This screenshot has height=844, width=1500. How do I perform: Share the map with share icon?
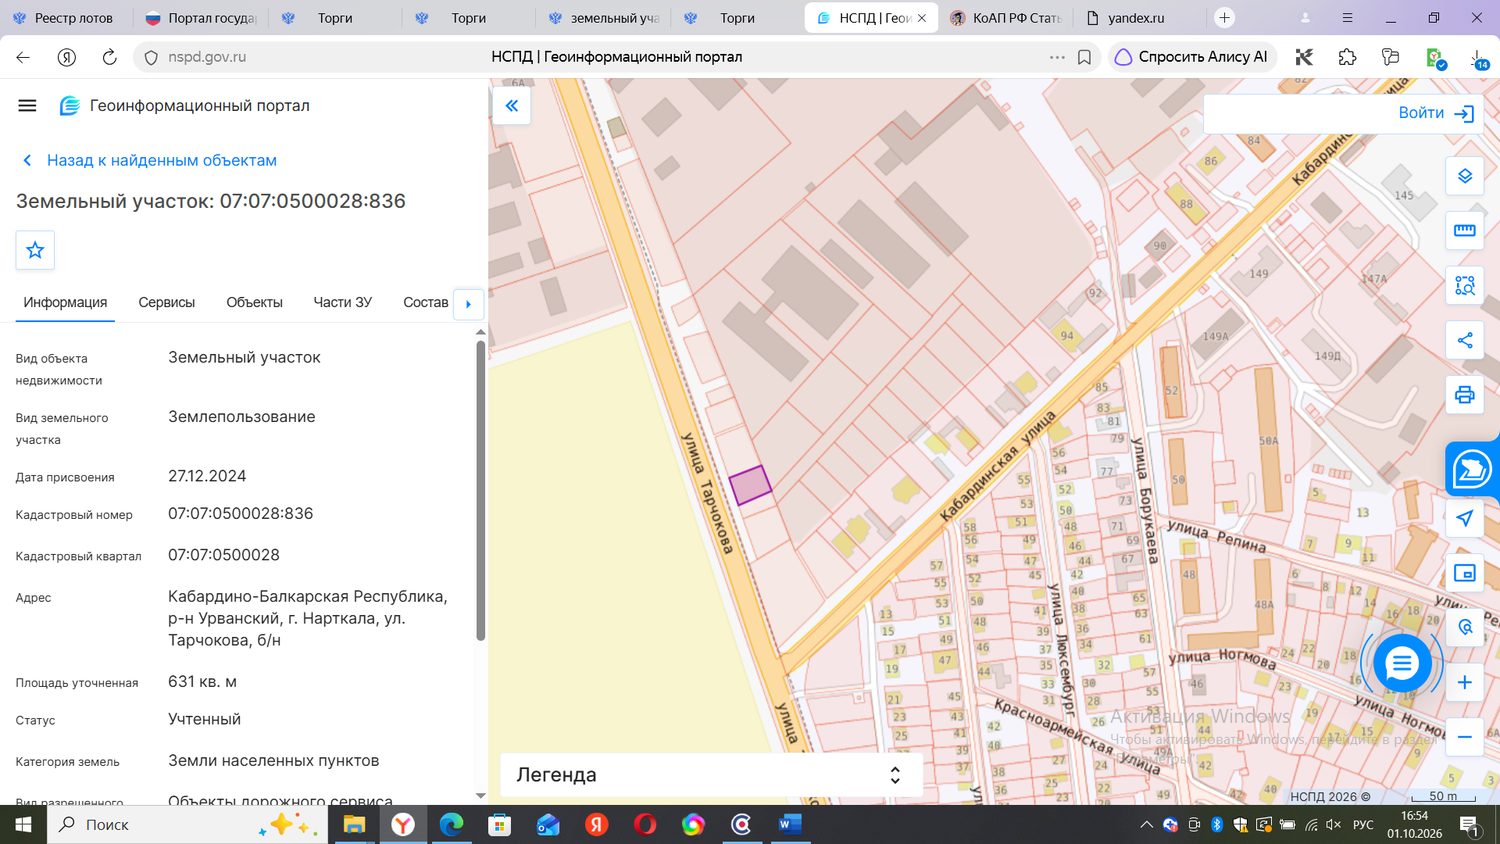1465,340
